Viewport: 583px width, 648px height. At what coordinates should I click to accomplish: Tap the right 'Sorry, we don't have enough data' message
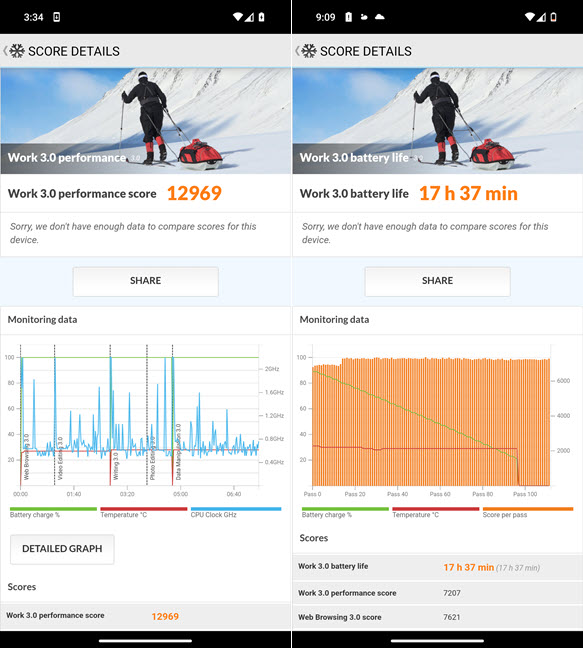click(x=425, y=233)
